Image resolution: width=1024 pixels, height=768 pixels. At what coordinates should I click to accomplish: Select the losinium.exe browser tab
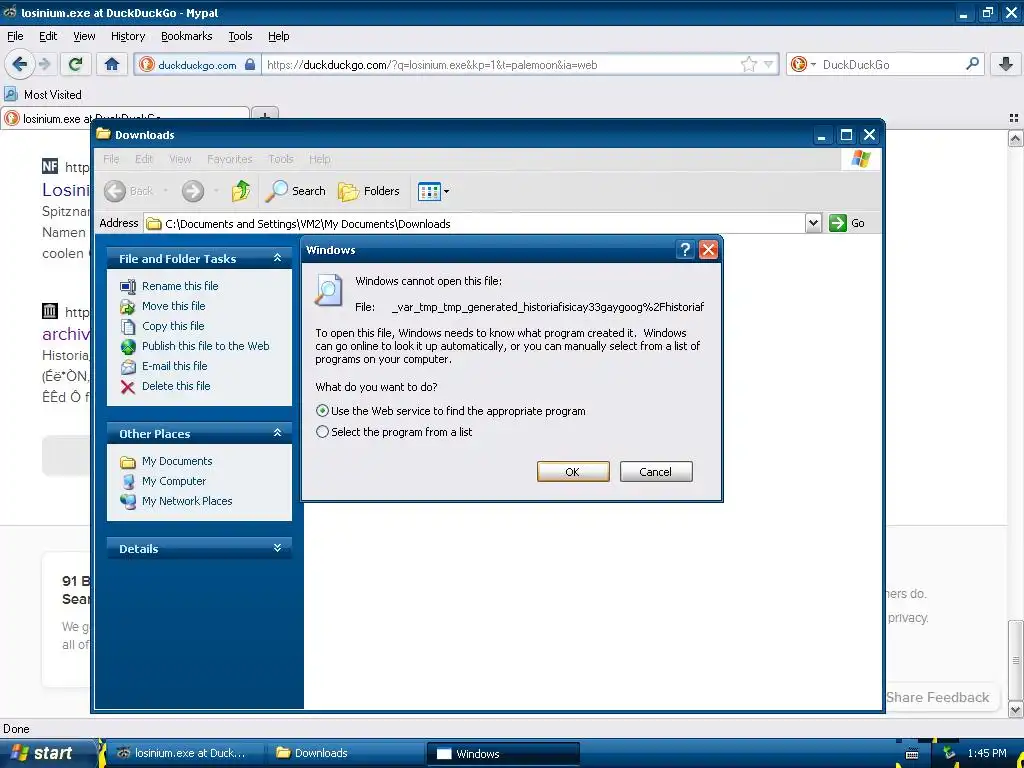[125, 118]
